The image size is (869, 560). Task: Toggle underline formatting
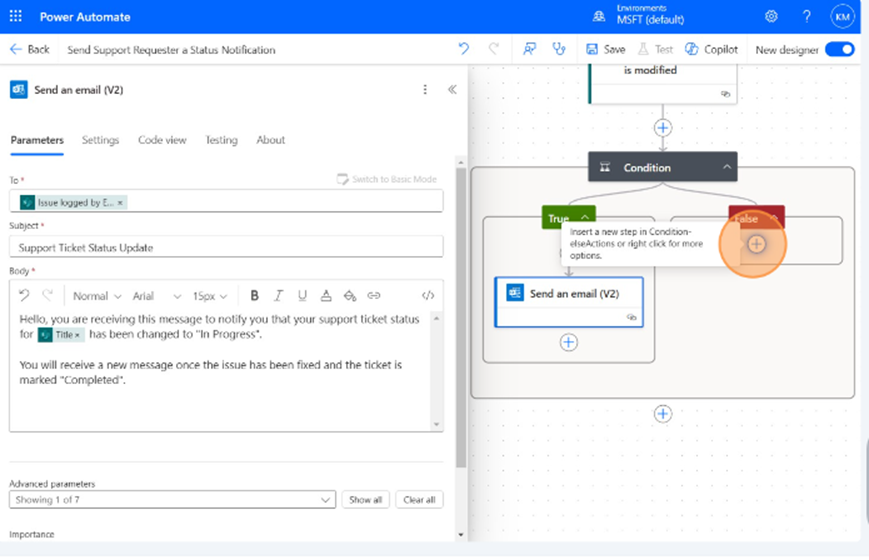(302, 296)
